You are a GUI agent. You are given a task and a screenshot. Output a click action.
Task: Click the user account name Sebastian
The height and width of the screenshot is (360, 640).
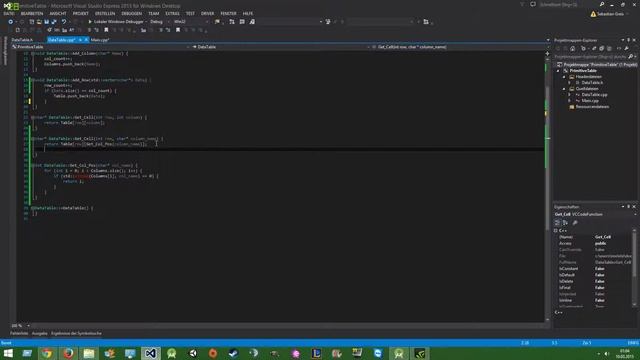click(611, 14)
